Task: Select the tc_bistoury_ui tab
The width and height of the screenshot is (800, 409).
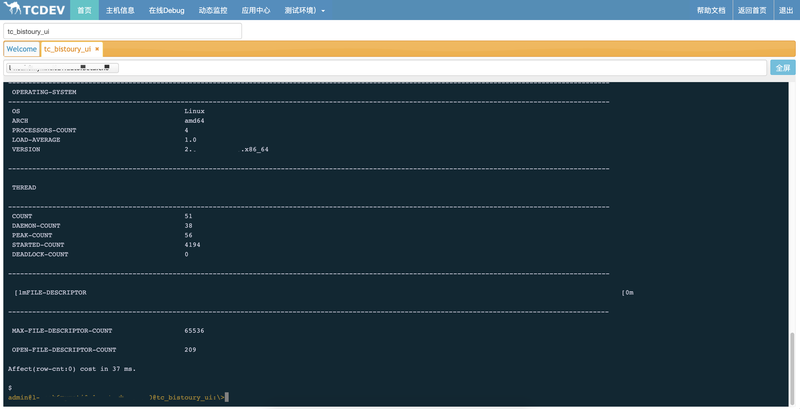Action: point(67,49)
